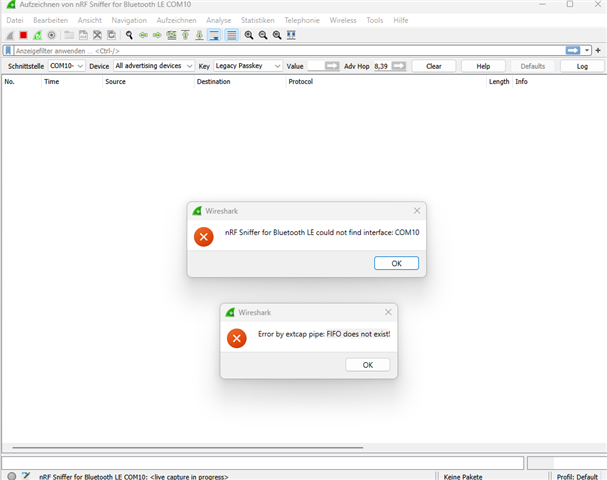Find a packet with magnifier icon
The image size is (607, 480).
(129, 35)
